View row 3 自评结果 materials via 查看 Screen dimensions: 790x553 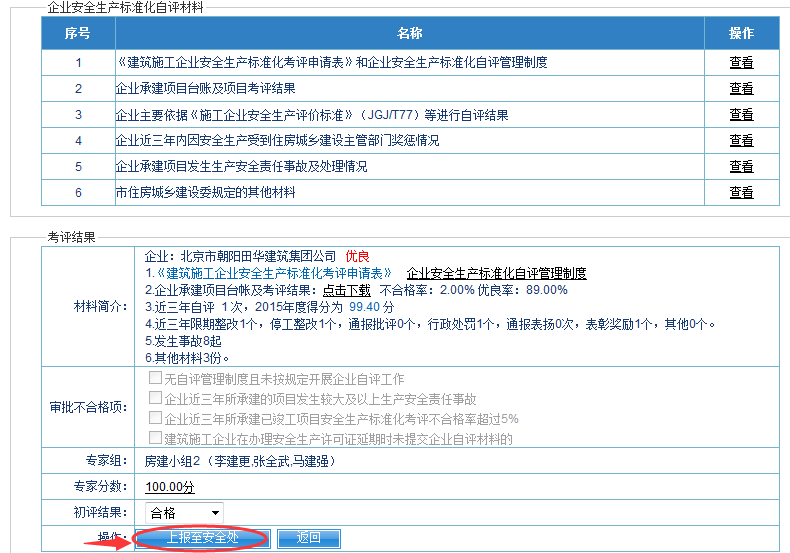[741, 115]
